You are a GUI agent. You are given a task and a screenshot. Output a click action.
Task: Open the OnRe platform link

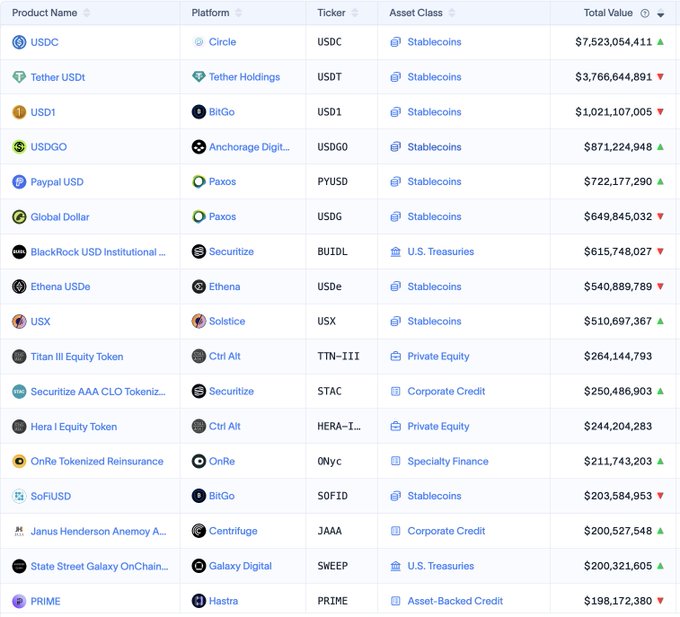222,461
